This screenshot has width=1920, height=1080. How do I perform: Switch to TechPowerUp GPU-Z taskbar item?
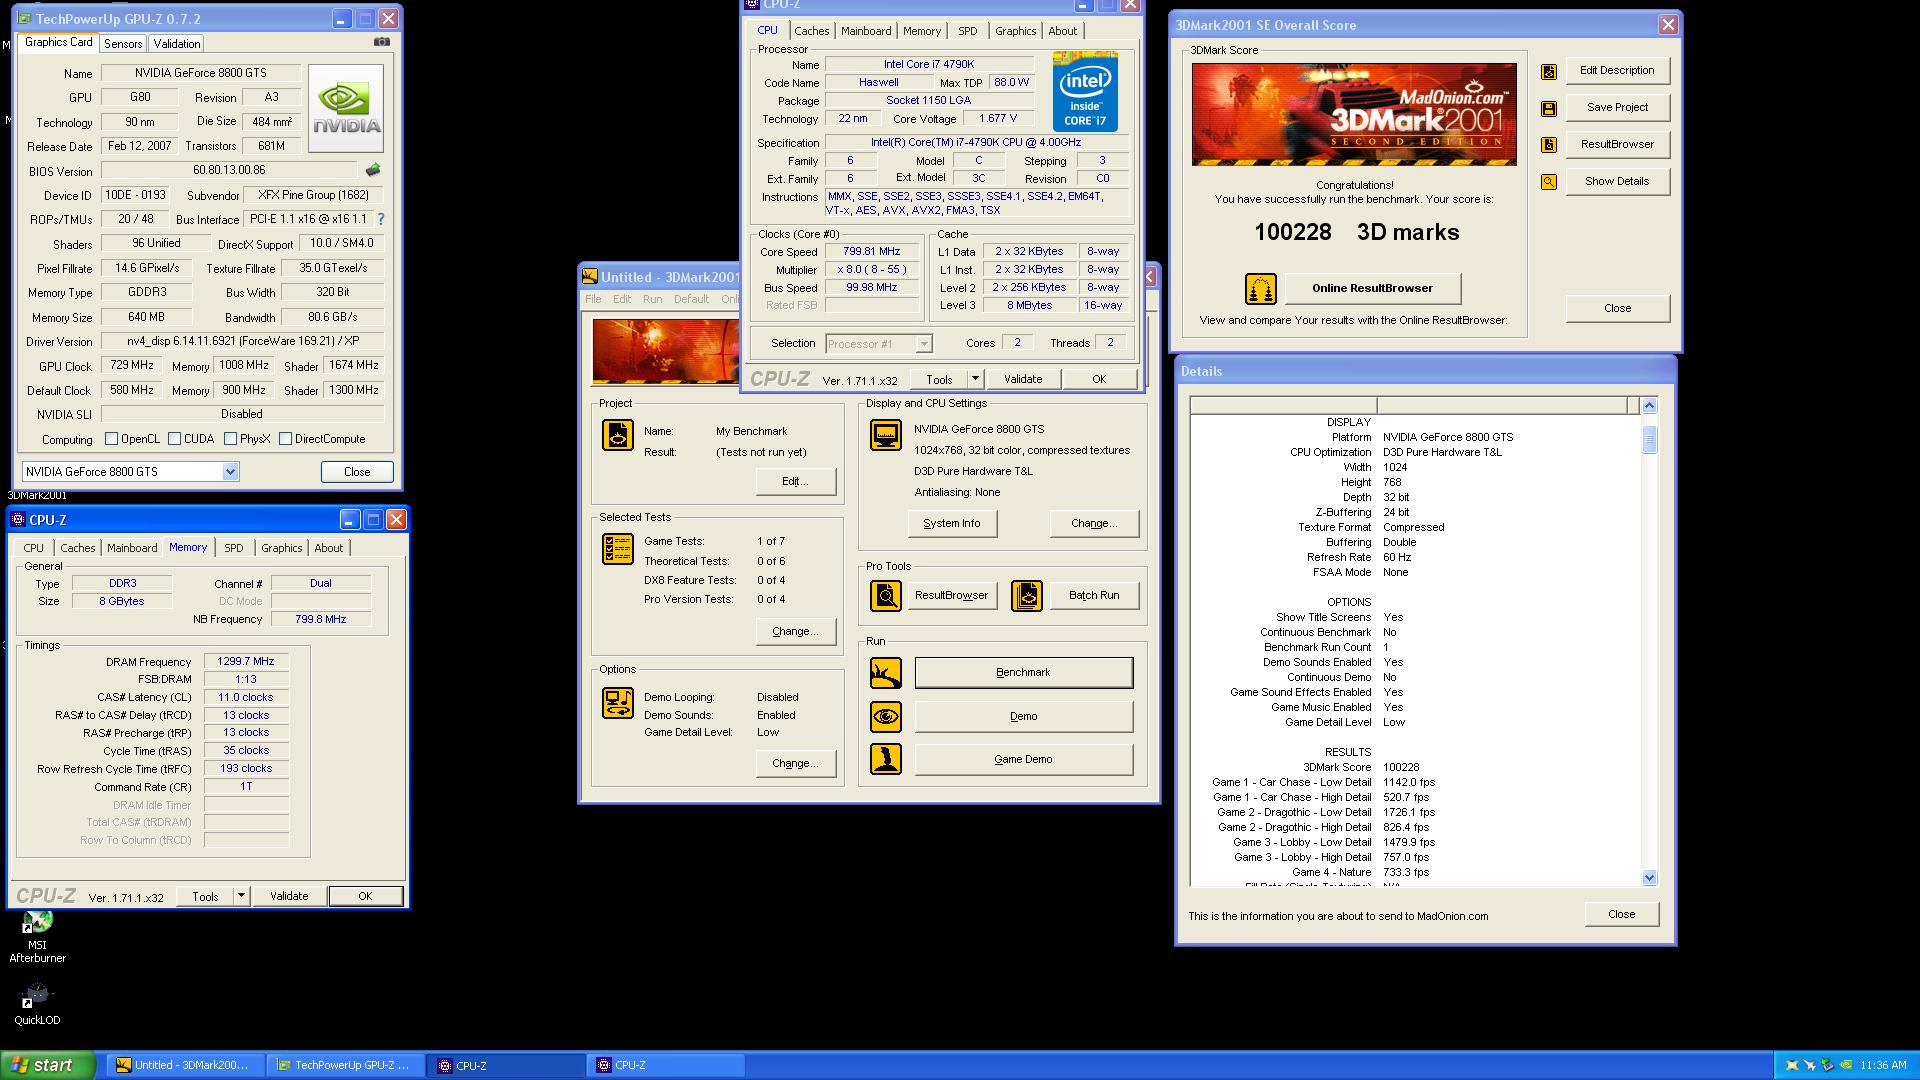345,1065
